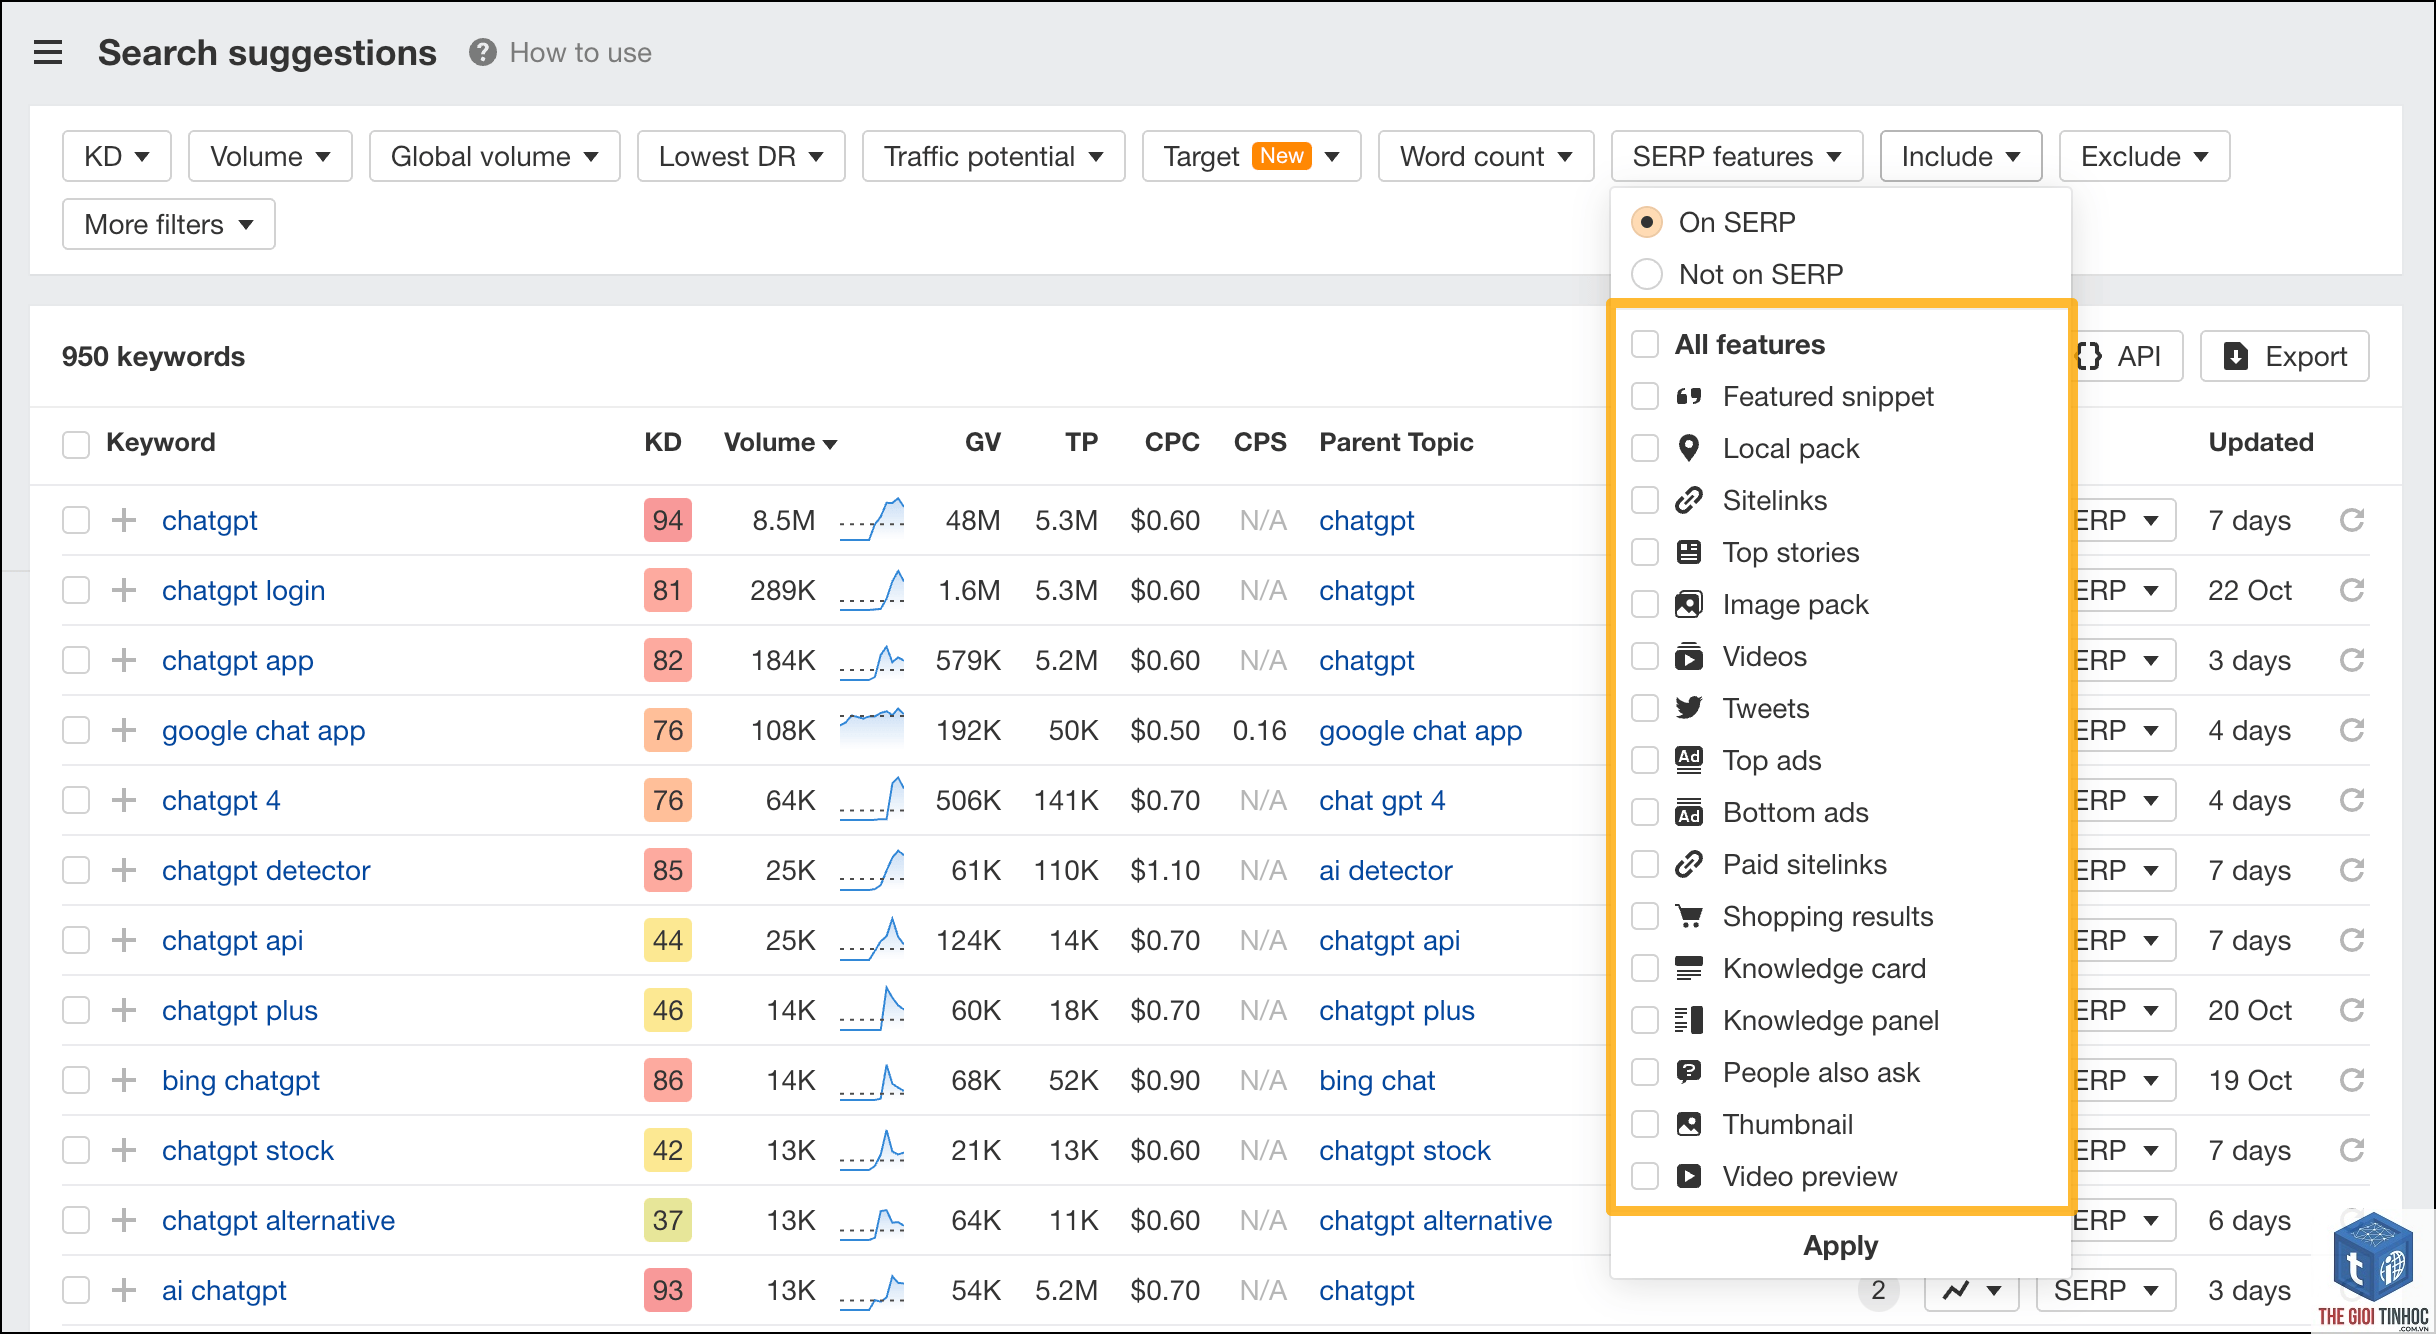Open the chatgpt alternative keyword link

pyautogui.click(x=278, y=1220)
